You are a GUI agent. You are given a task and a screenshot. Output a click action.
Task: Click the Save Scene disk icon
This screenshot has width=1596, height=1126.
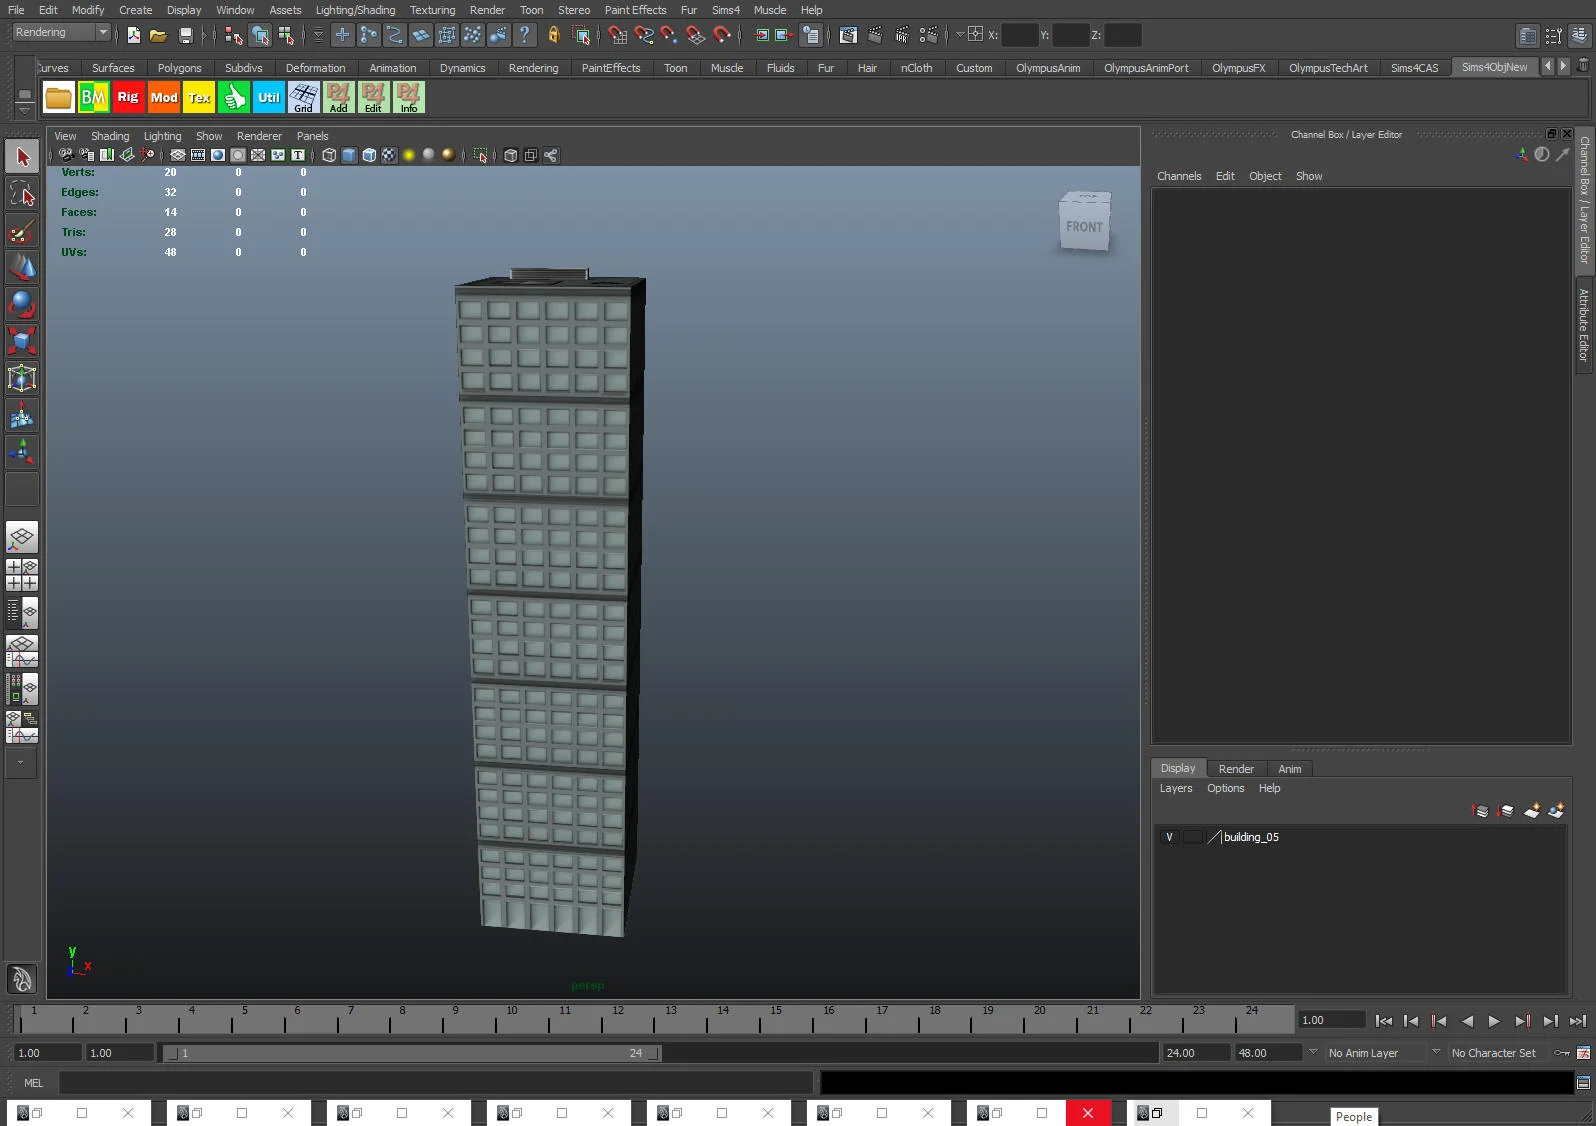tap(185, 35)
